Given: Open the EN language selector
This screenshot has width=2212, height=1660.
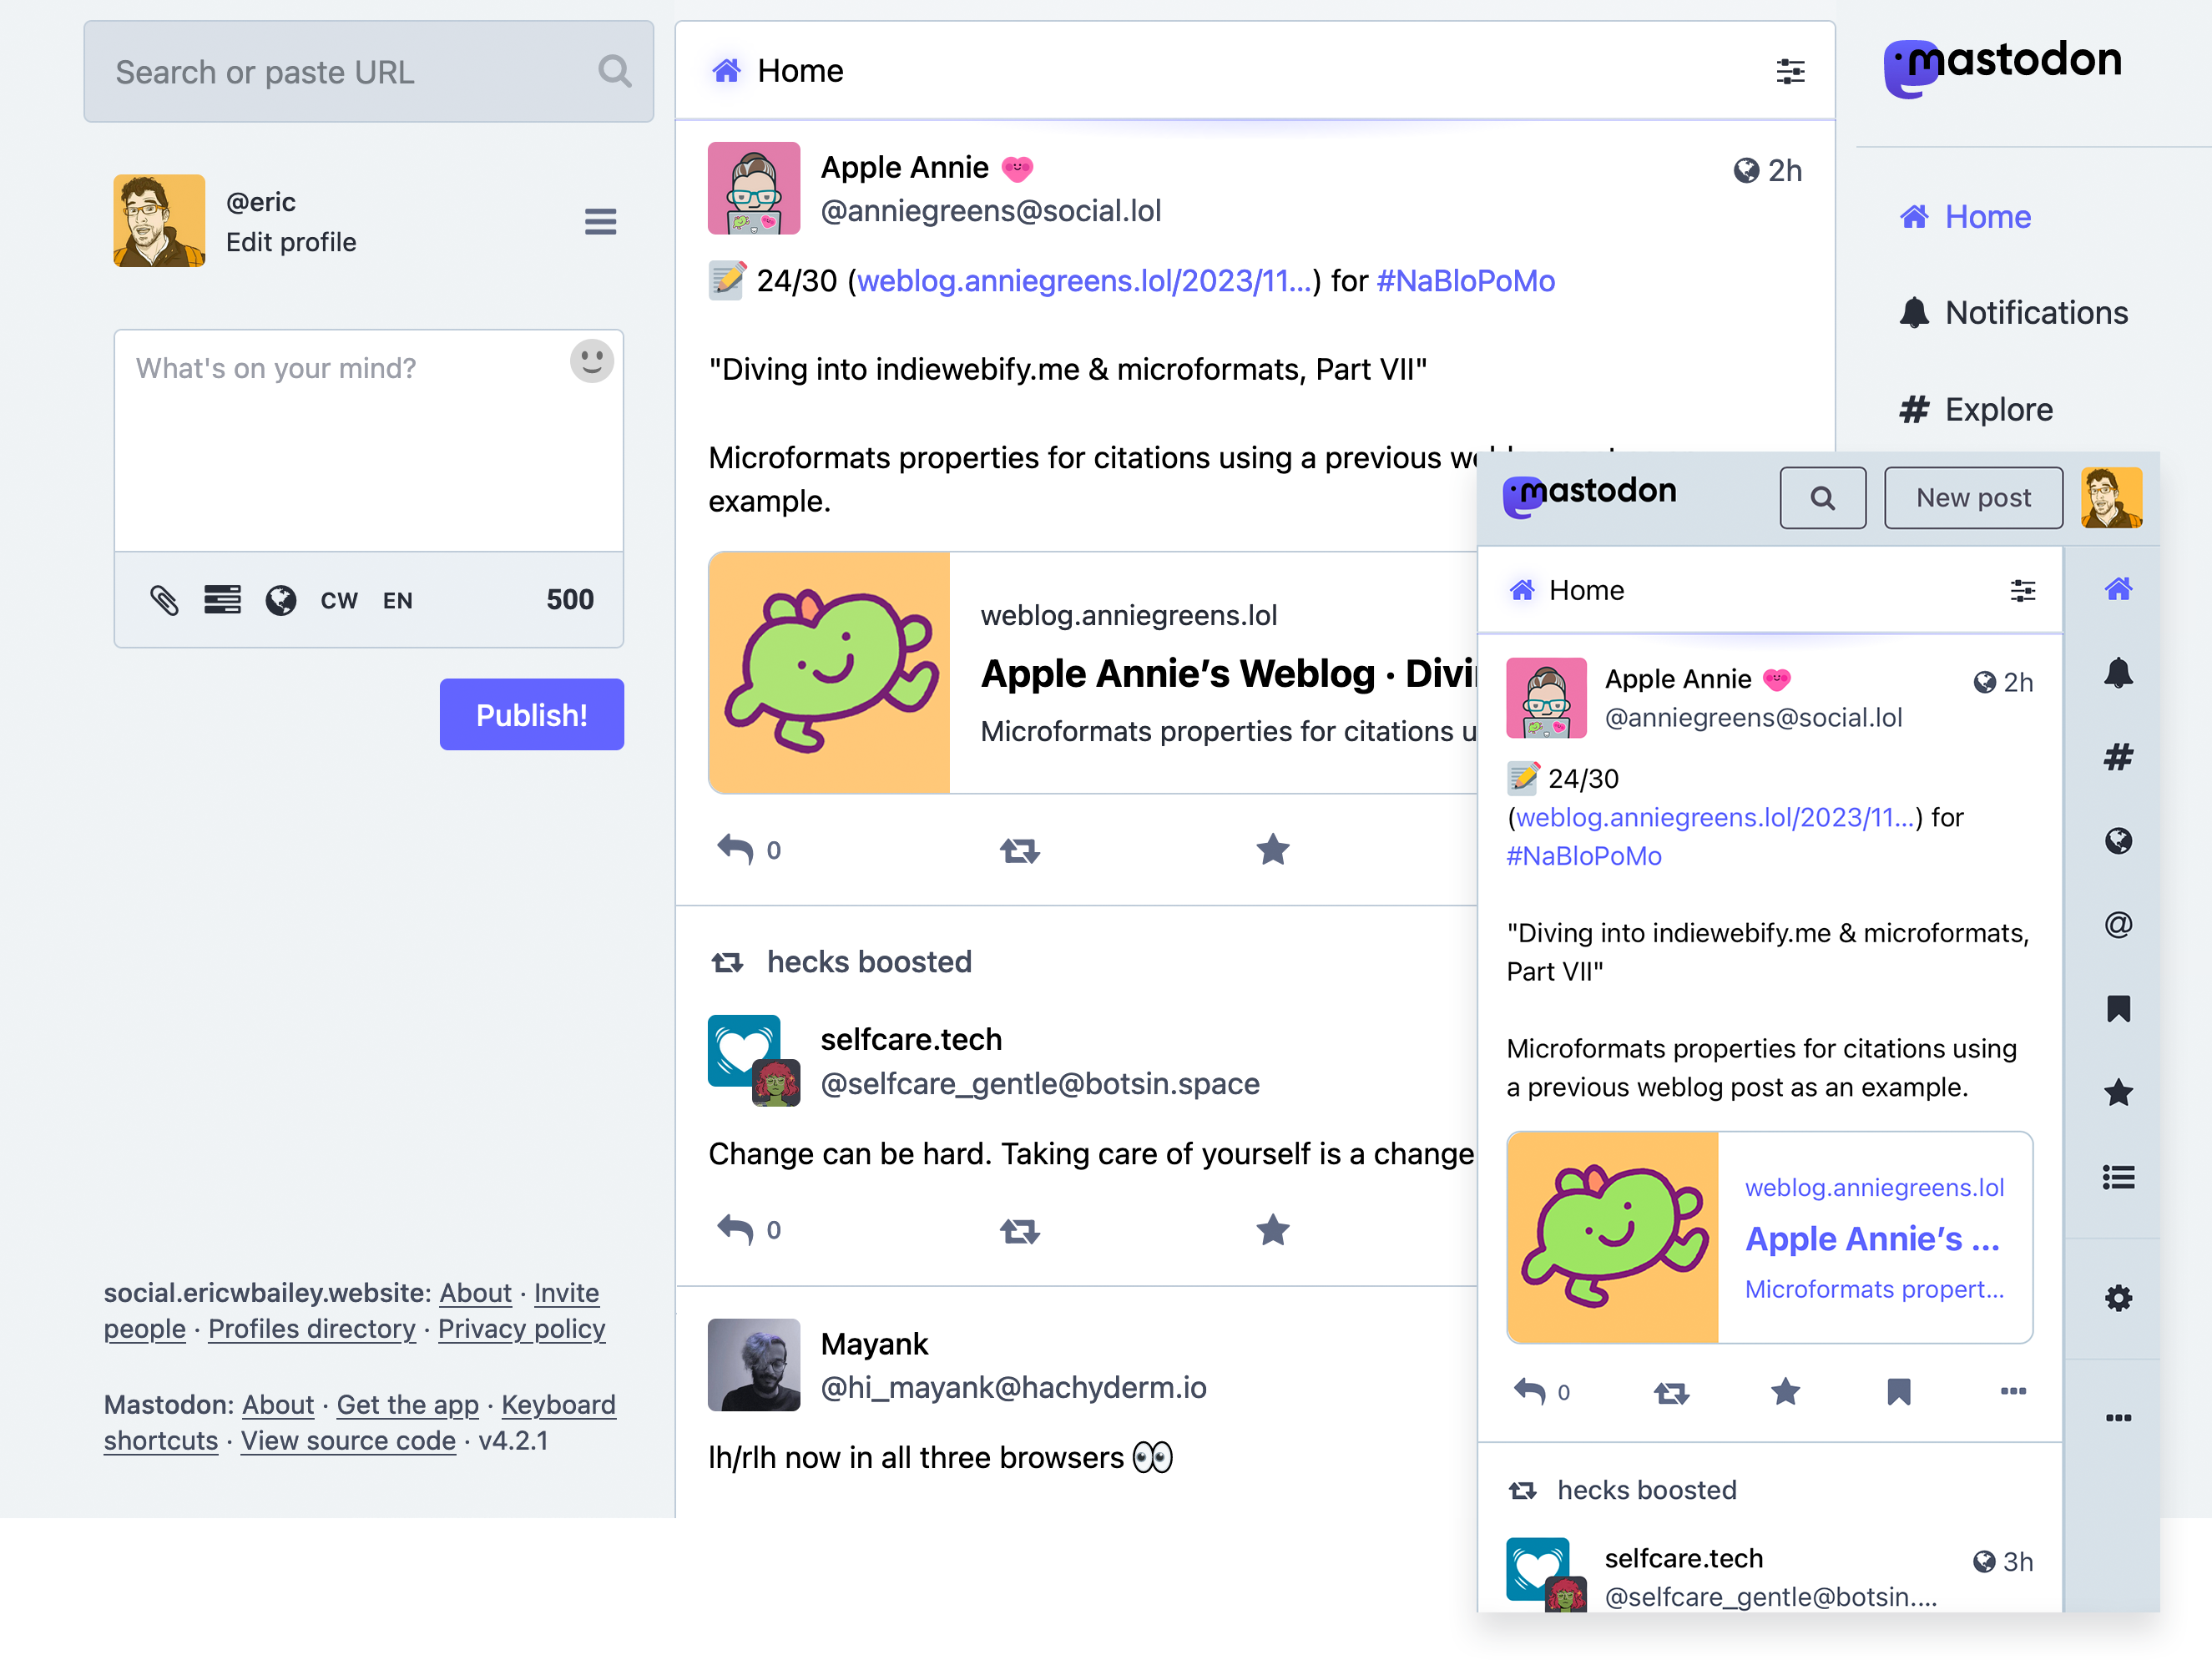Looking at the screenshot, I should pos(397,601).
